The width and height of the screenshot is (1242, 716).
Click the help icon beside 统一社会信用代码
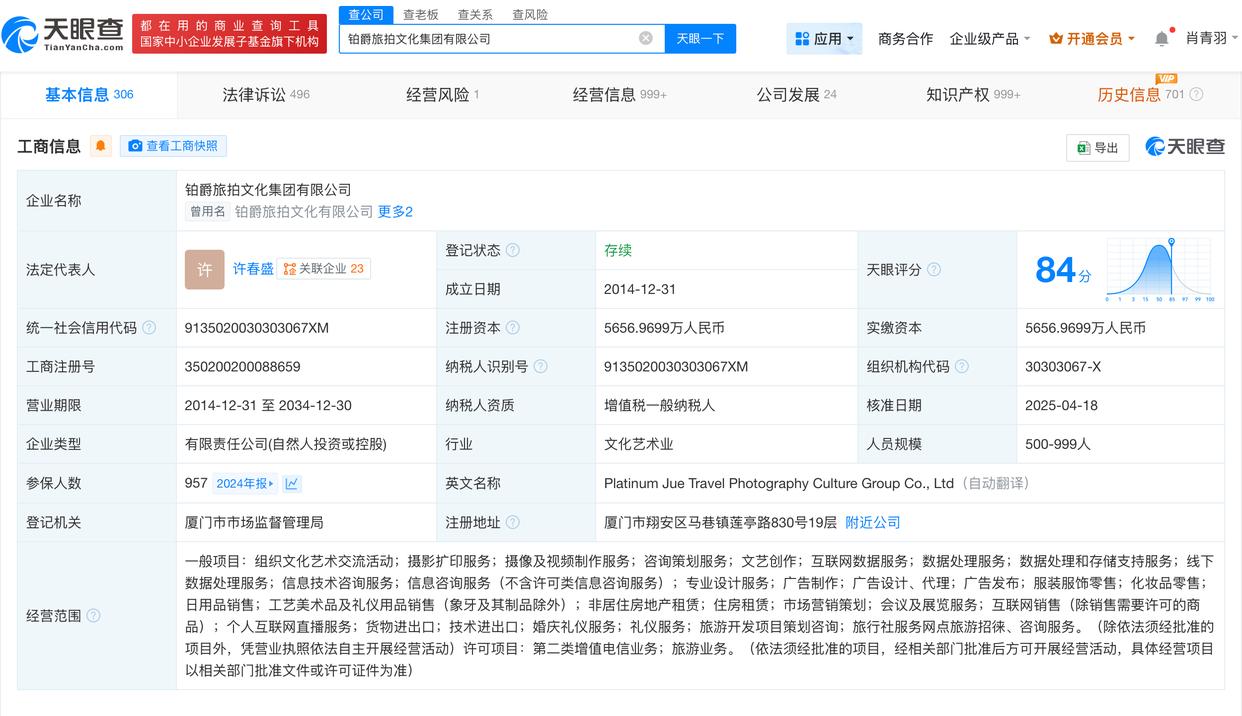pos(149,328)
